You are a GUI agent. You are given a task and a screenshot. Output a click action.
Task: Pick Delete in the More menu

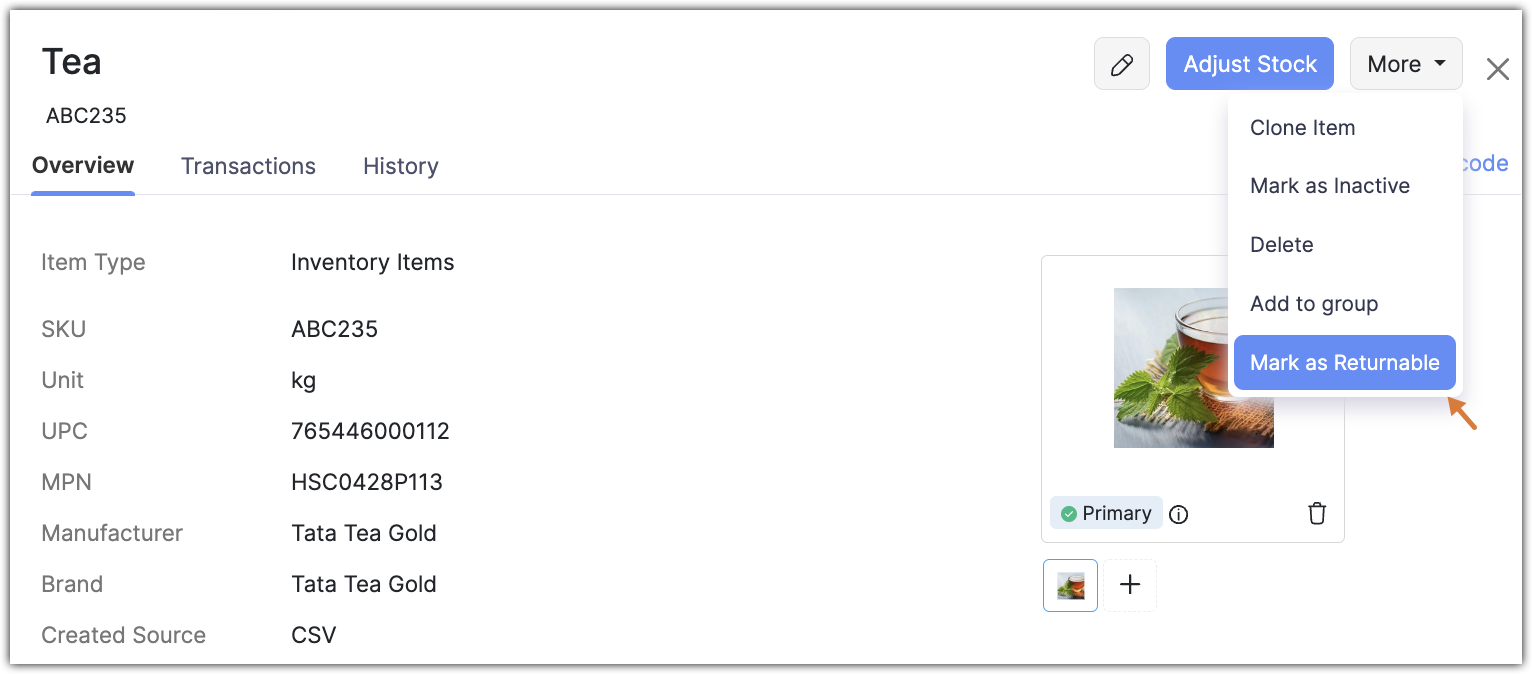pyautogui.click(x=1281, y=245)
